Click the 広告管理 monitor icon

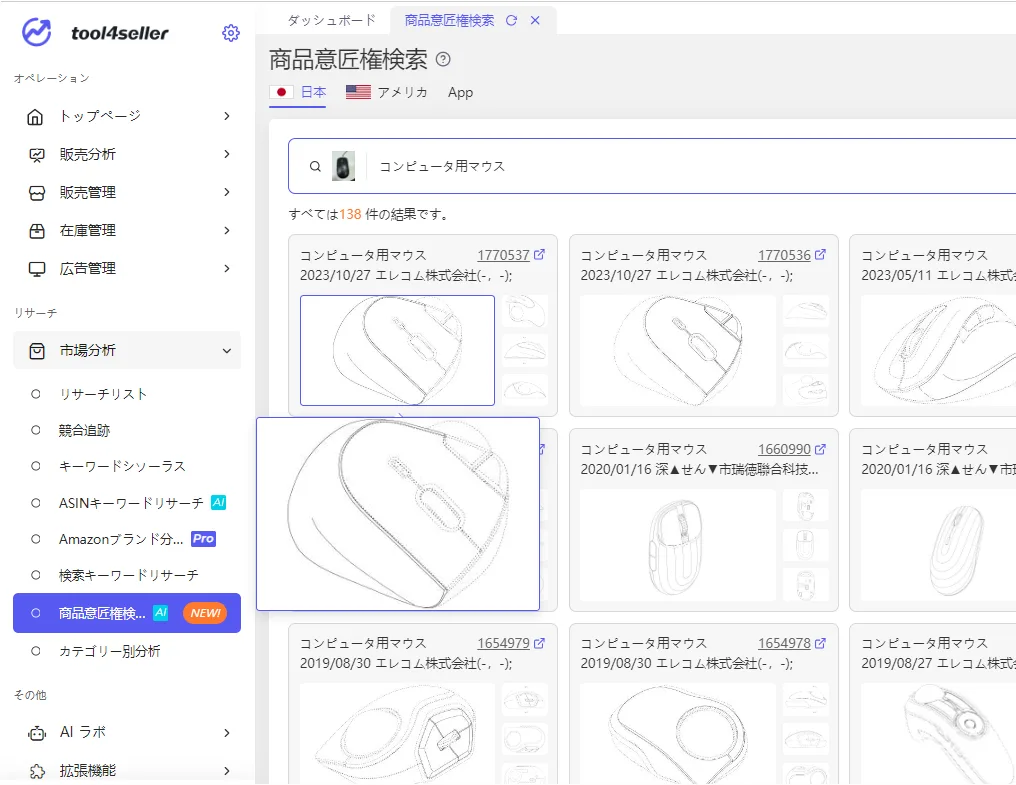pyautogui.click(x=37, y=269)
